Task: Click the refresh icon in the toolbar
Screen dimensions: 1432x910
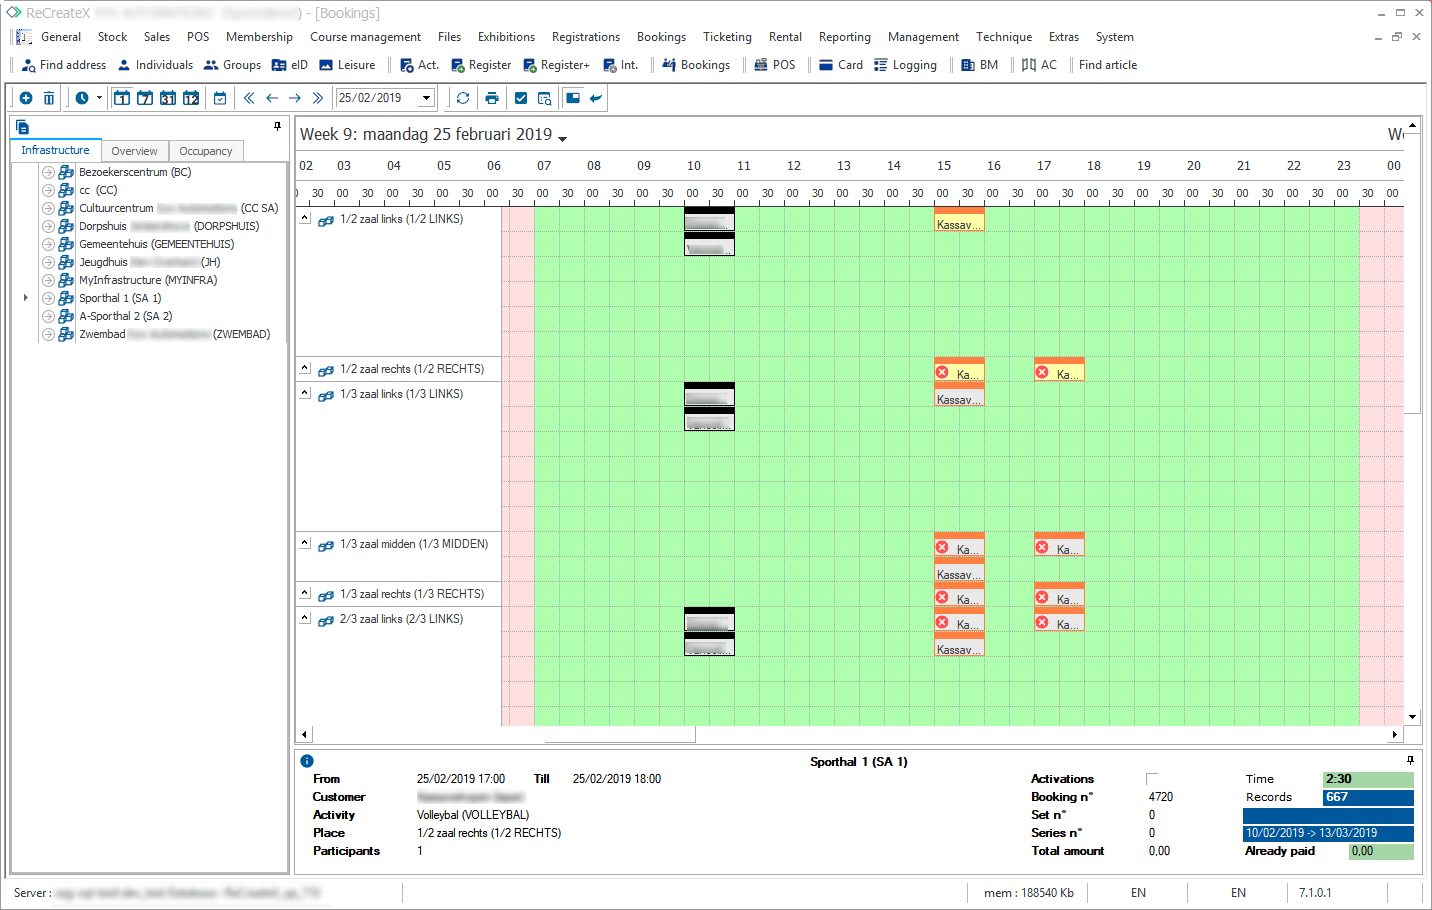Action: click(463, 98)
